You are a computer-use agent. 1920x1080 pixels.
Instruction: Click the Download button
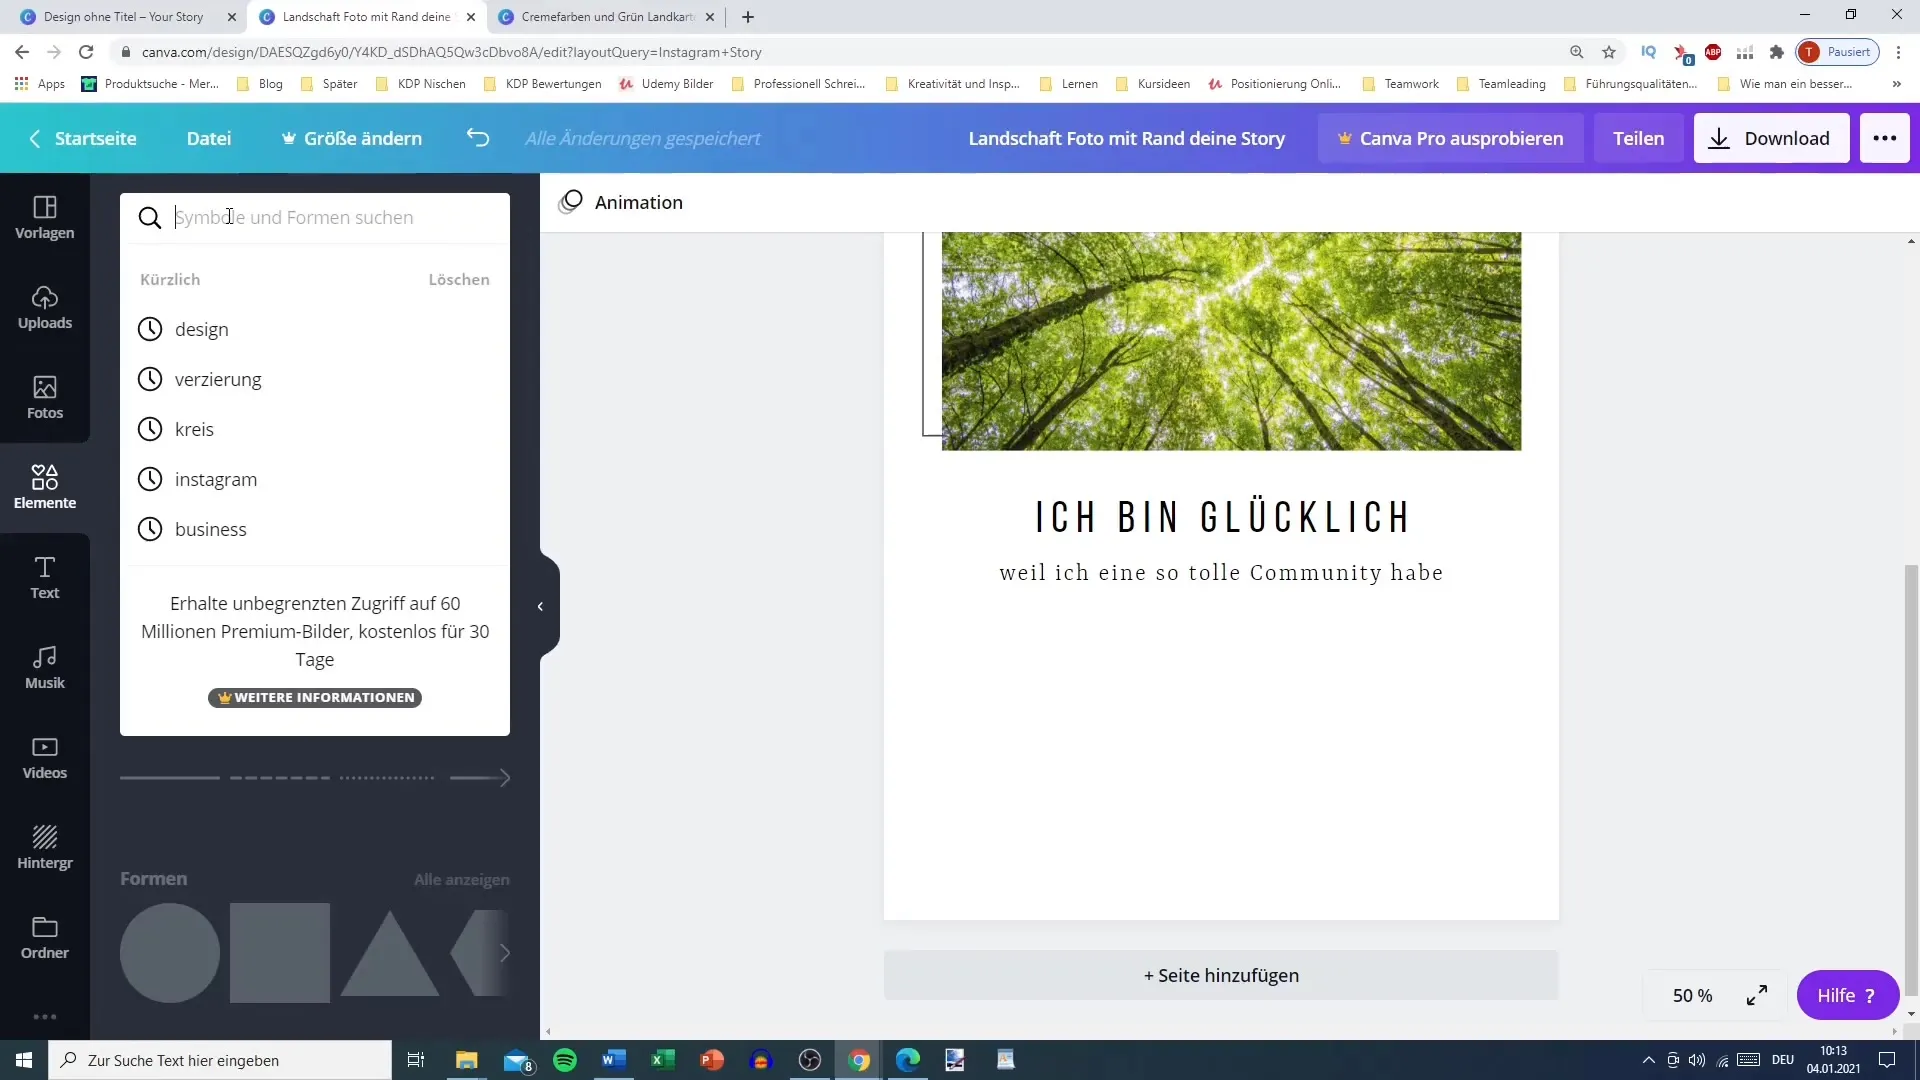point(1771,138)
